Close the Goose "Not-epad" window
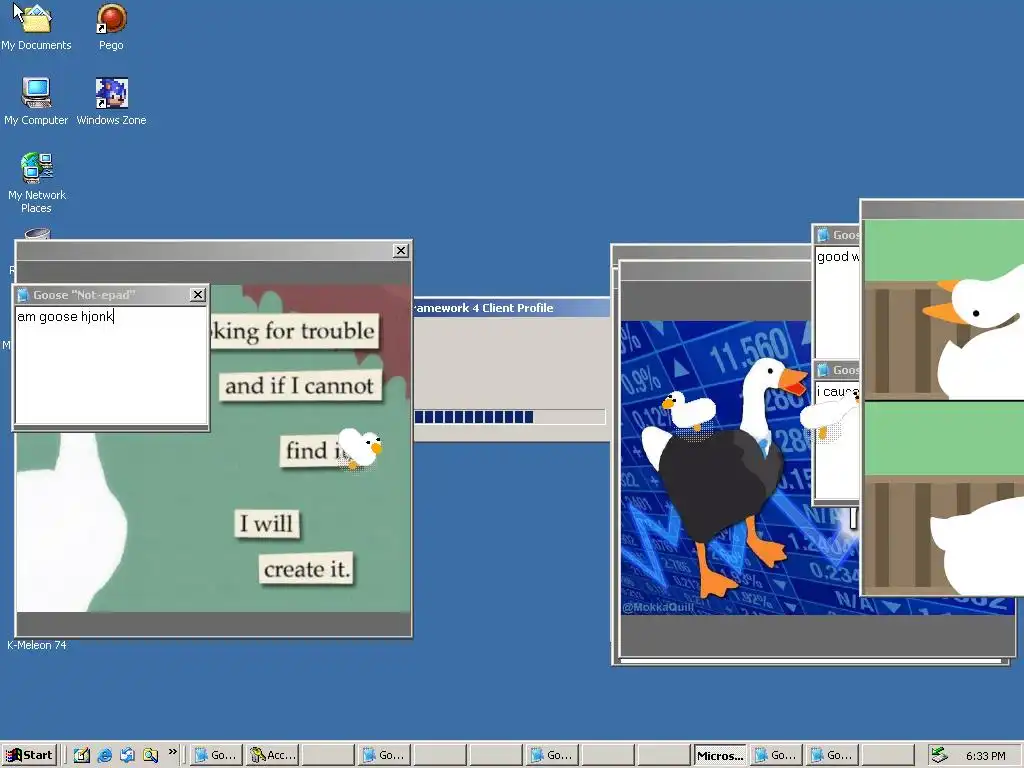 pos(198,295)
